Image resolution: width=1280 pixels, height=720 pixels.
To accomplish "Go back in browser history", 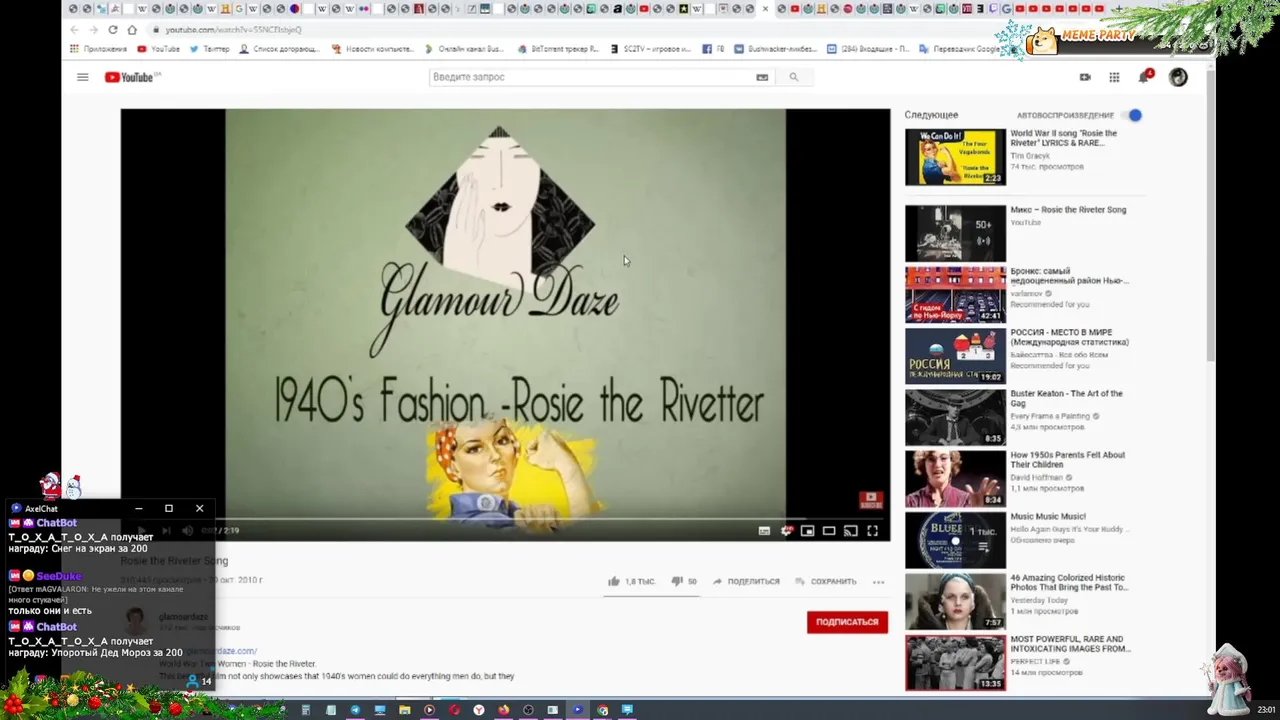I will [74, 30].
